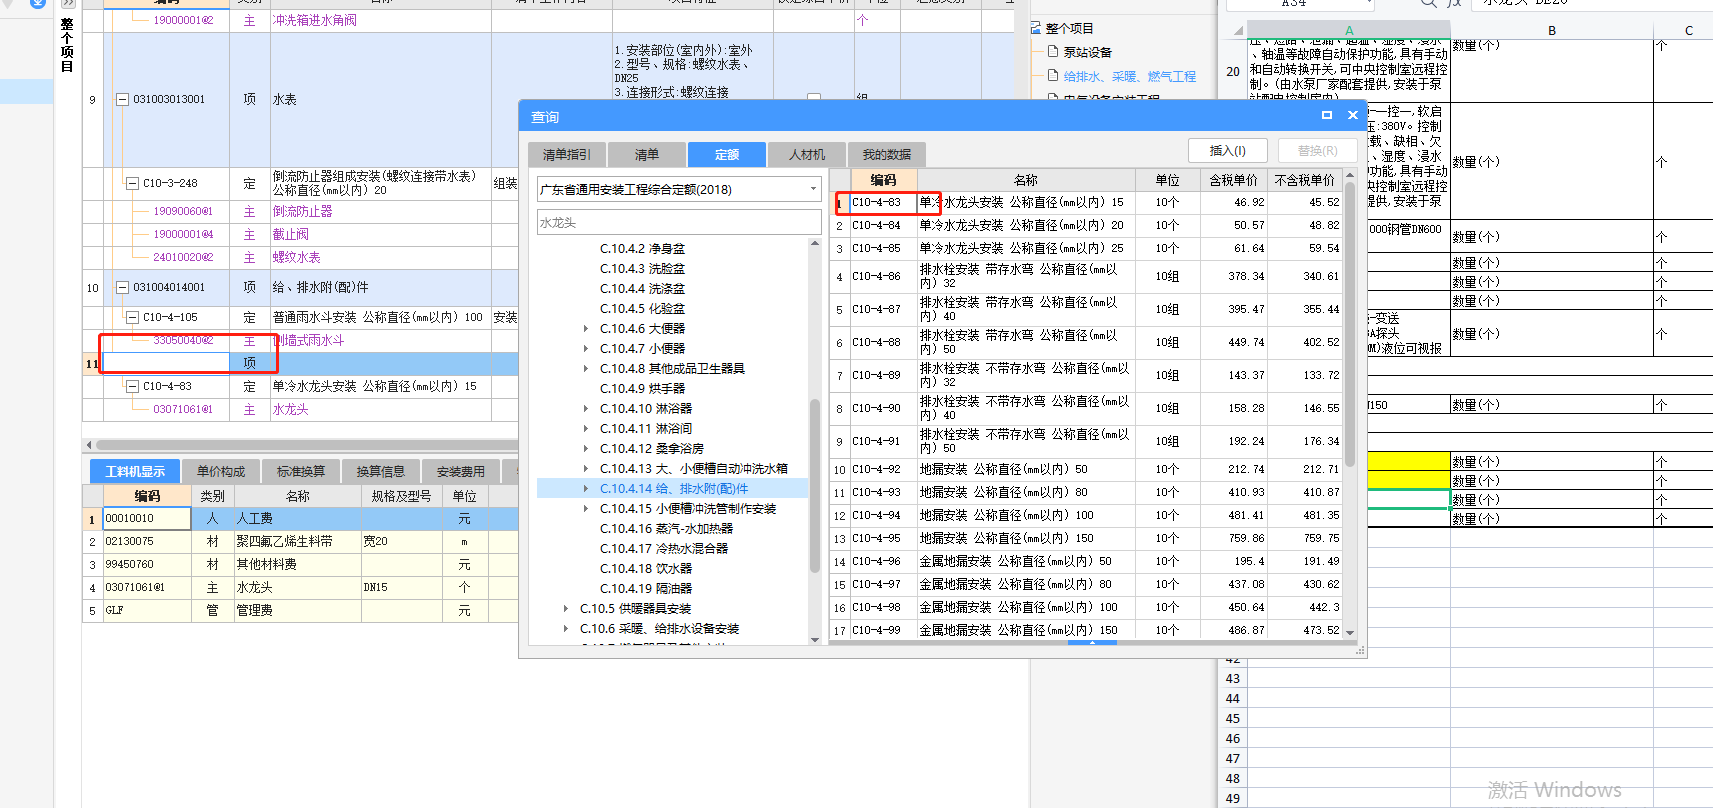Viewport: 1713px width, 808px height.
Task: Switch to 单价构成 tab
Action: click(x=220, y=471)
